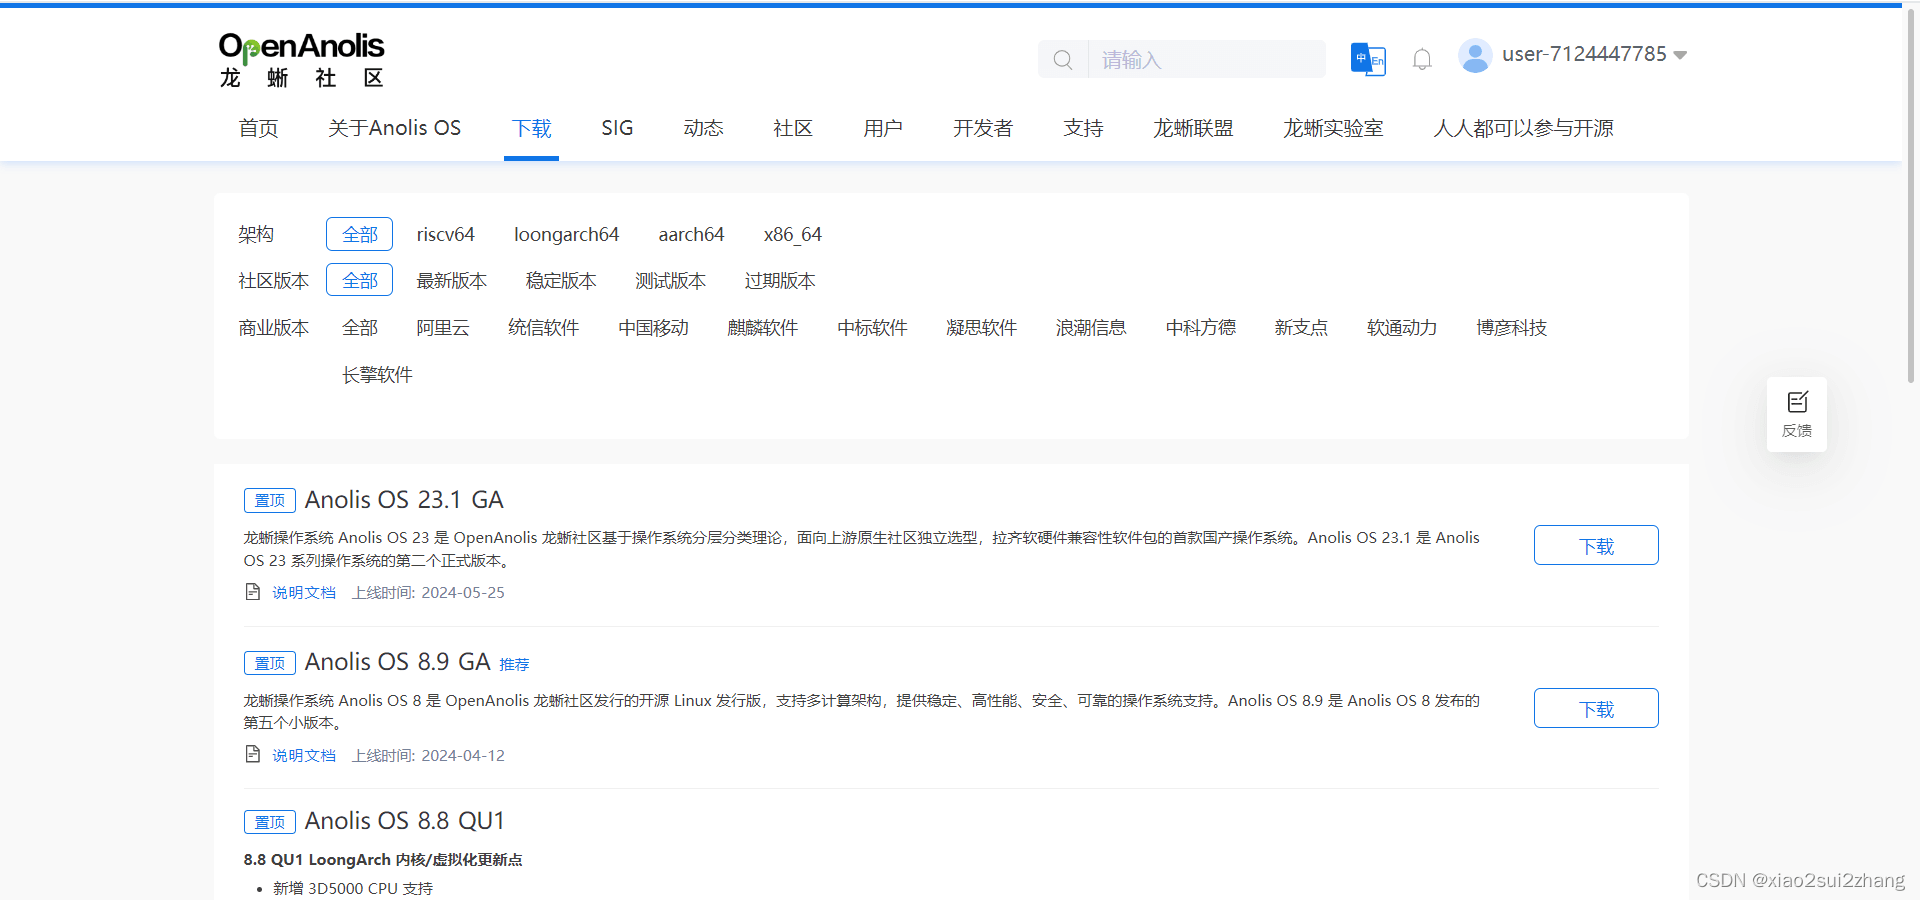Open the 用户 navigation item
1920x900 pixels.
[883, 128]
